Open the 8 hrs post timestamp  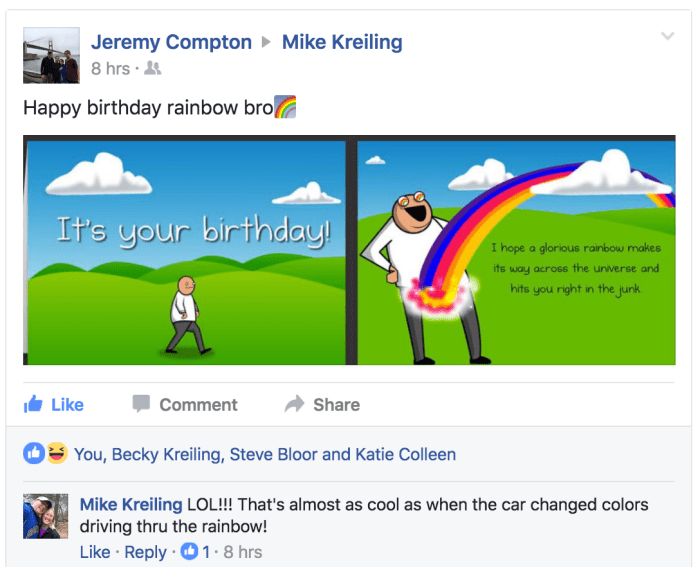point(110,69)
